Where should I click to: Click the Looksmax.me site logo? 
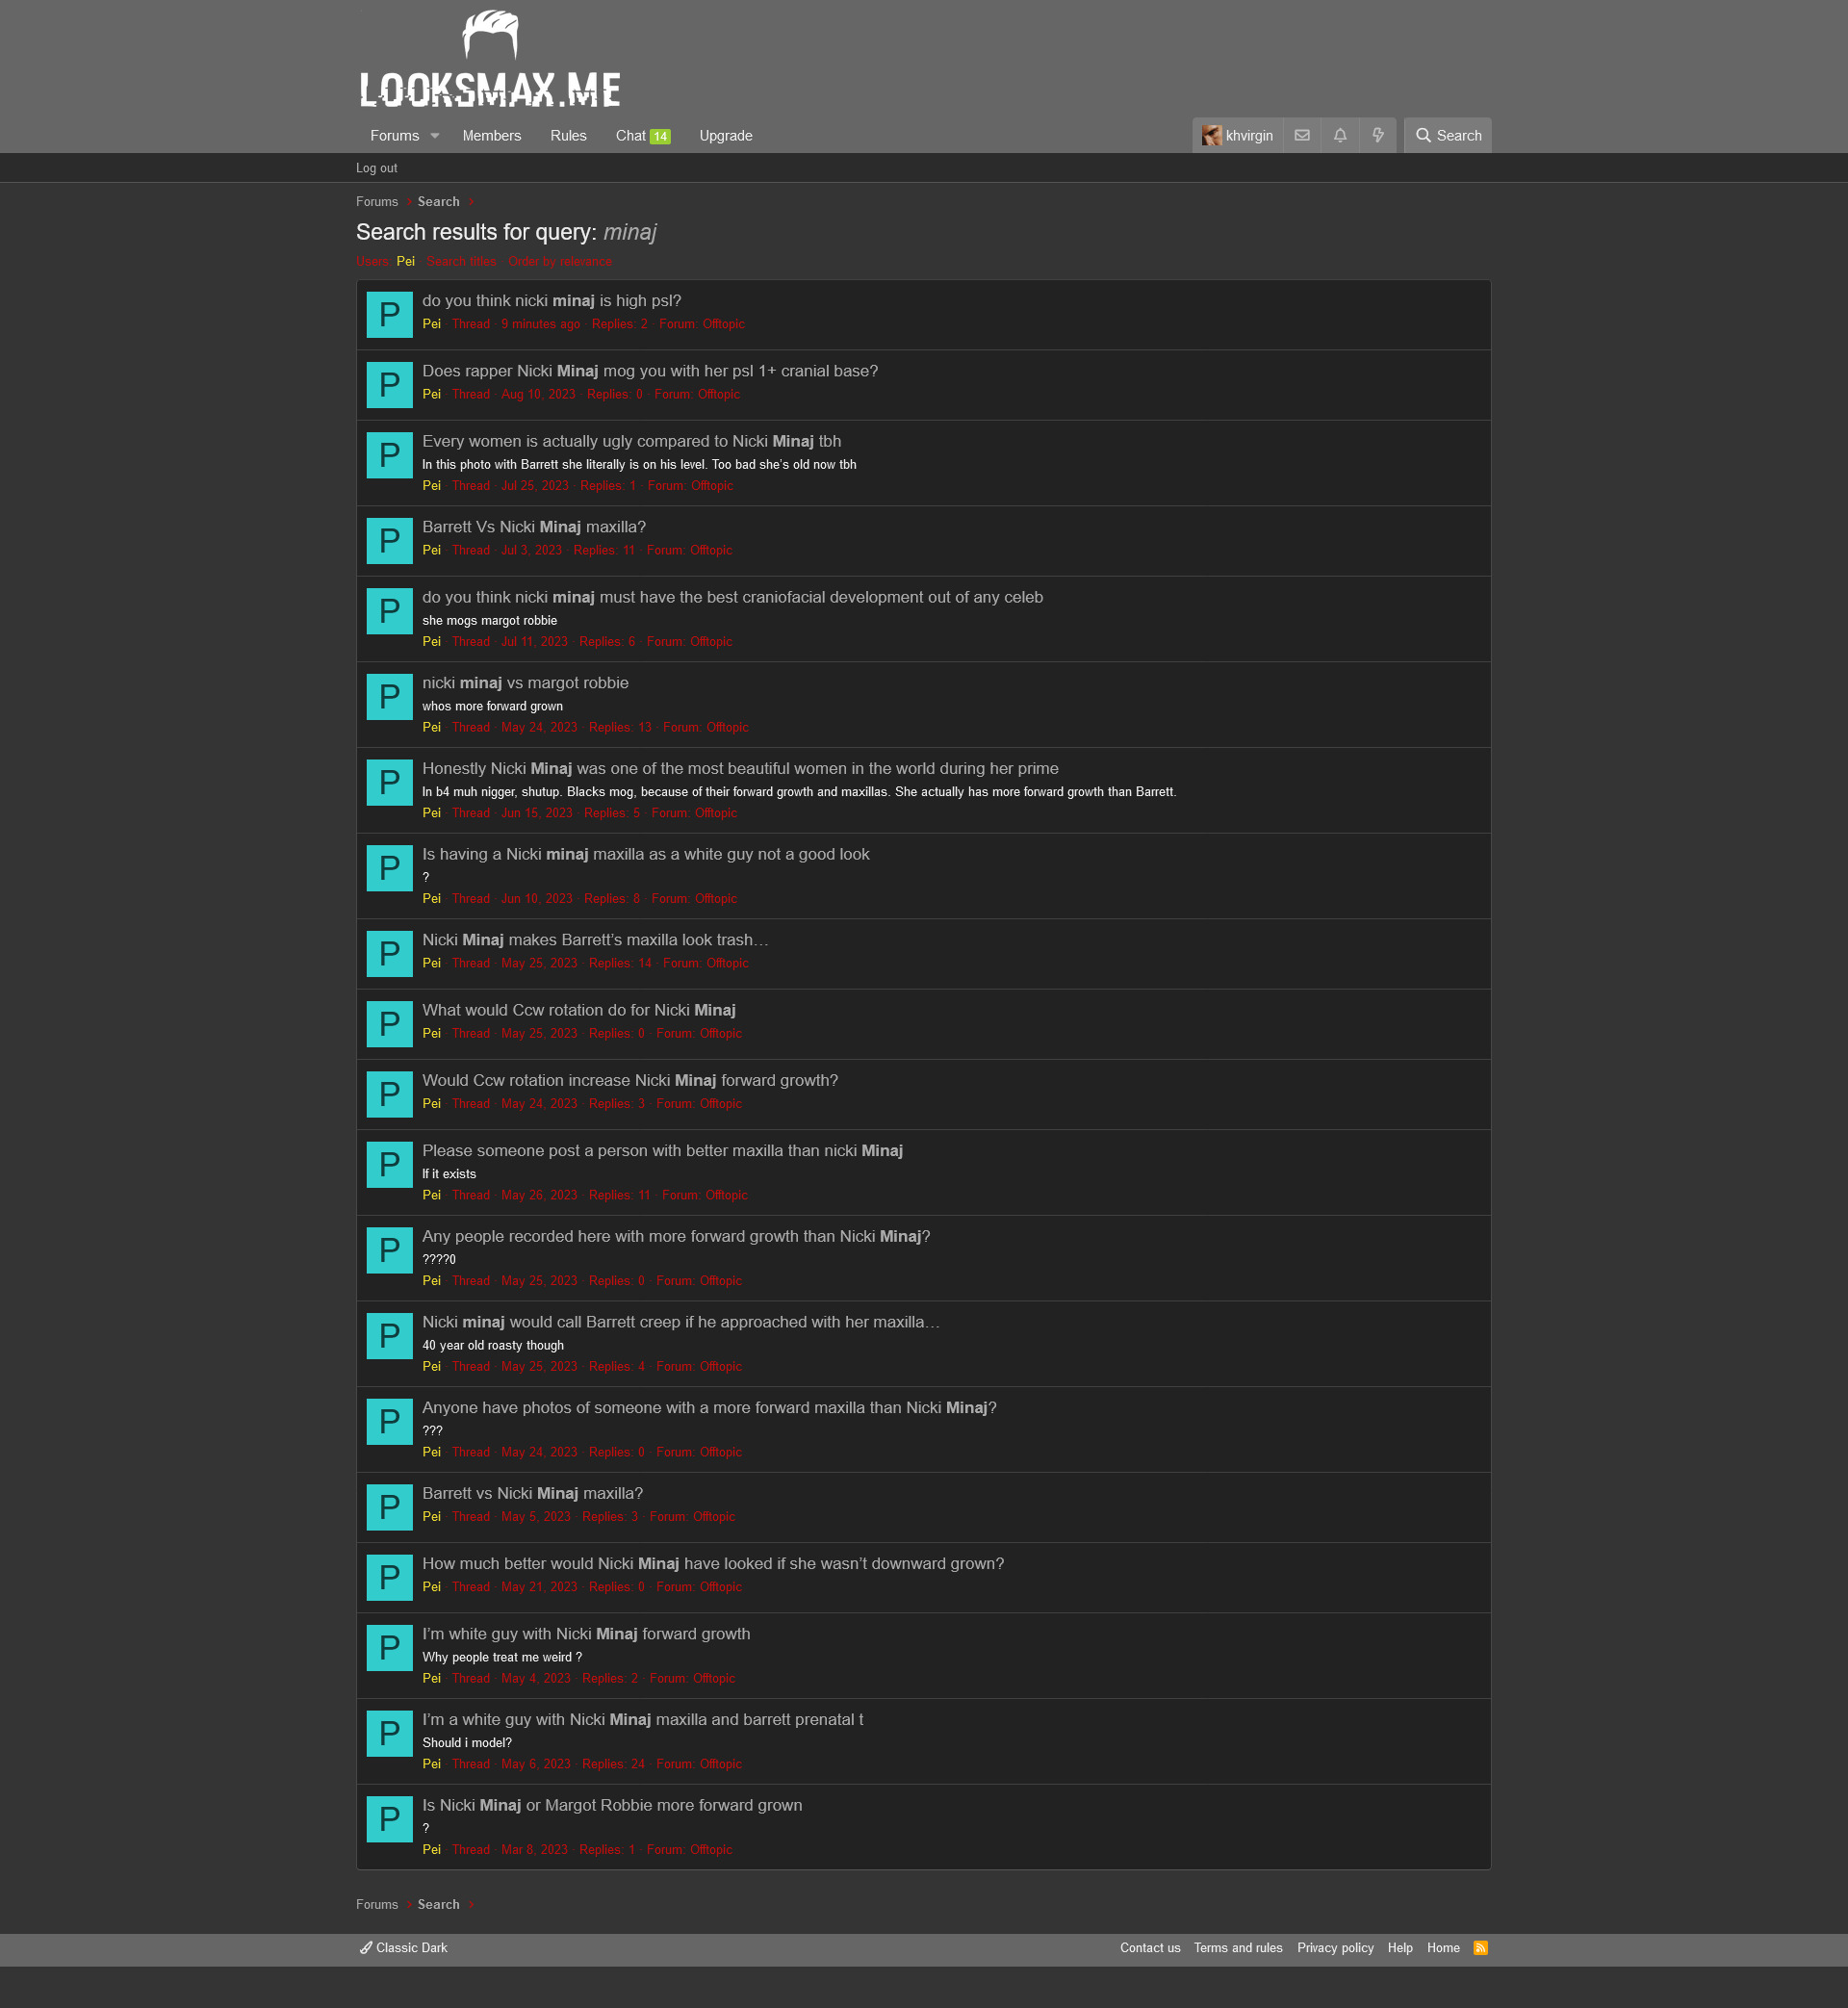pyautogui.click(x=490, y=59)
